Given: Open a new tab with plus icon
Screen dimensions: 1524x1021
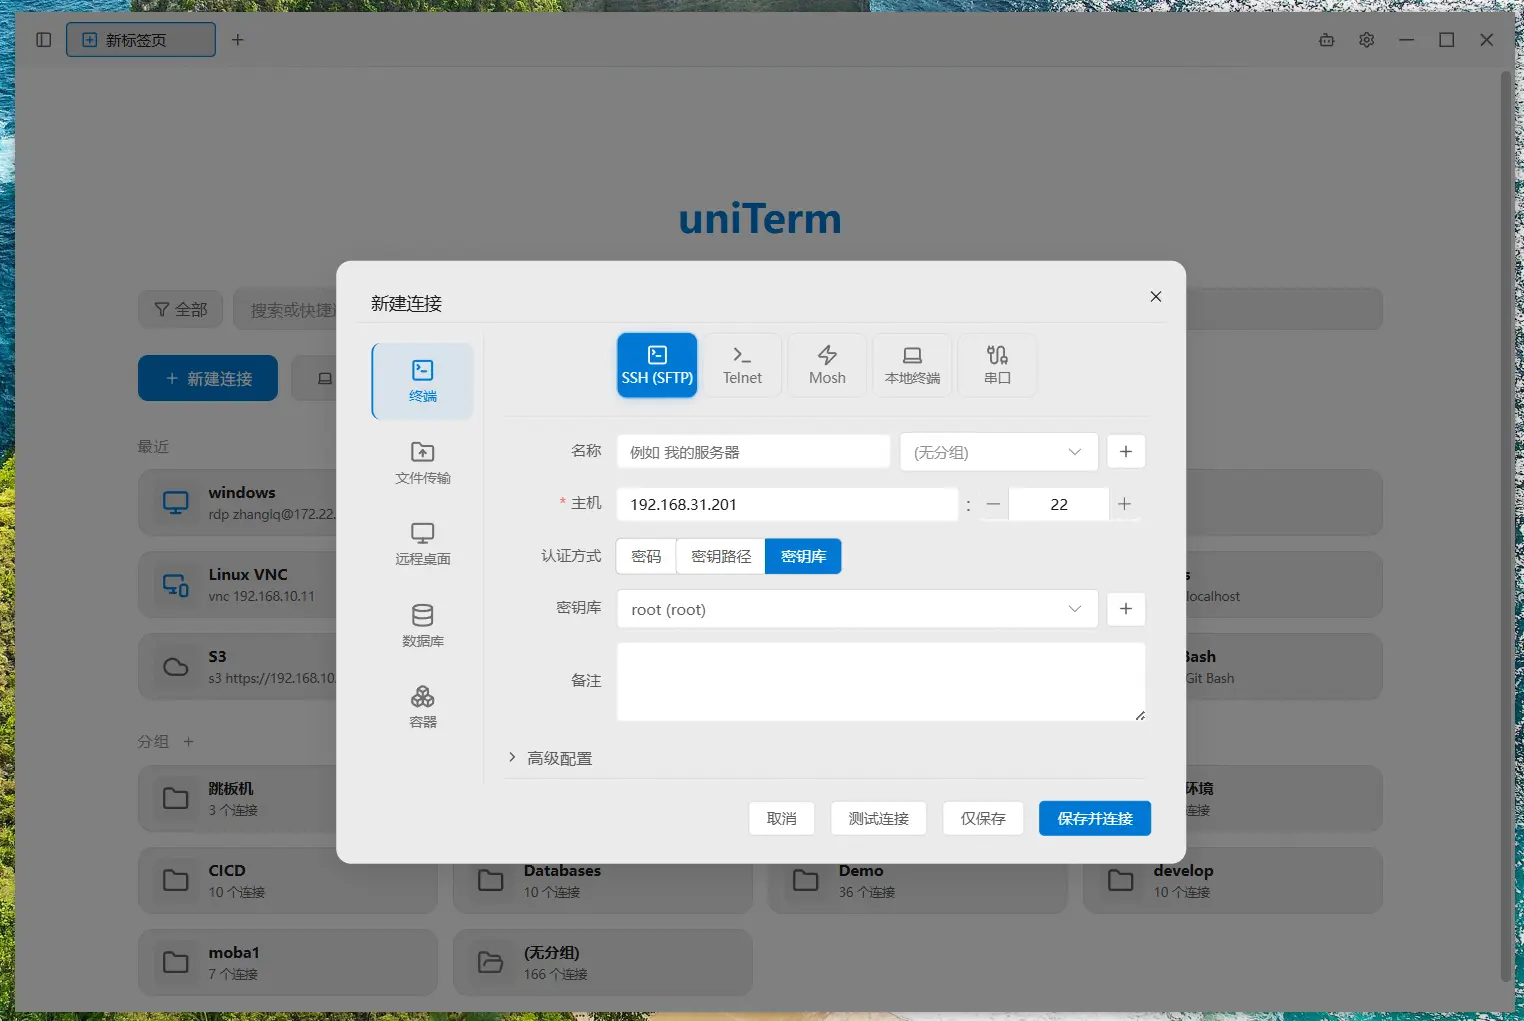Looking at the screenshot, I should [x=238, y=40].
